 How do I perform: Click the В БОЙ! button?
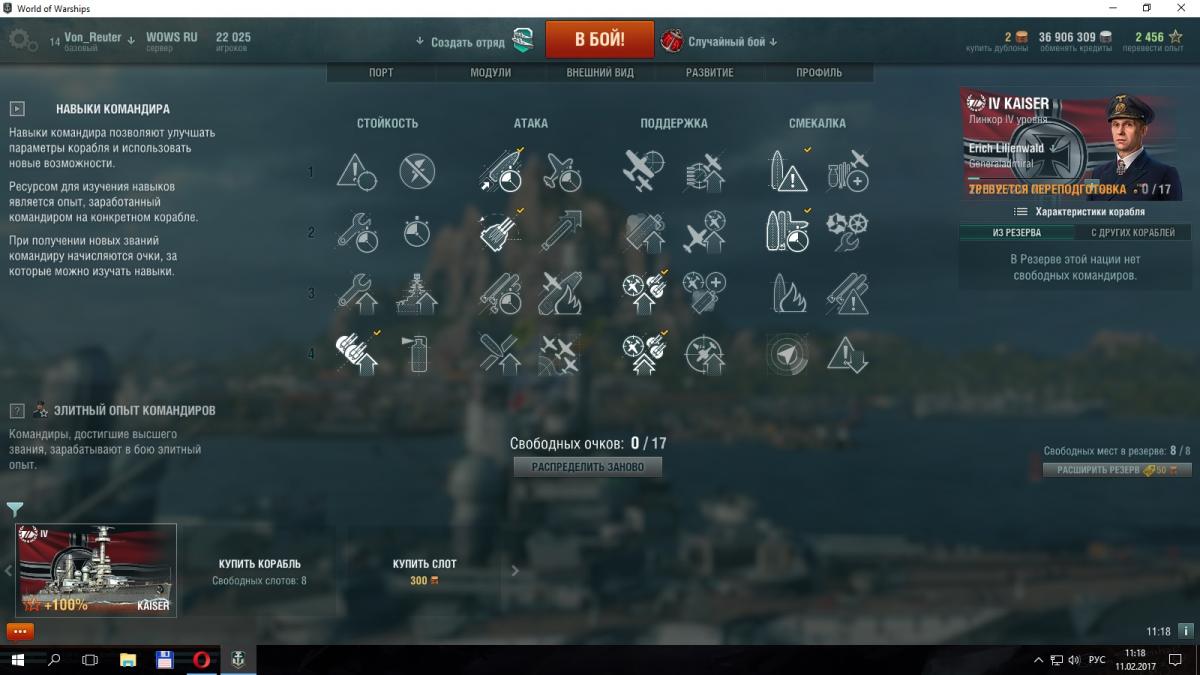tap(600, 40)
